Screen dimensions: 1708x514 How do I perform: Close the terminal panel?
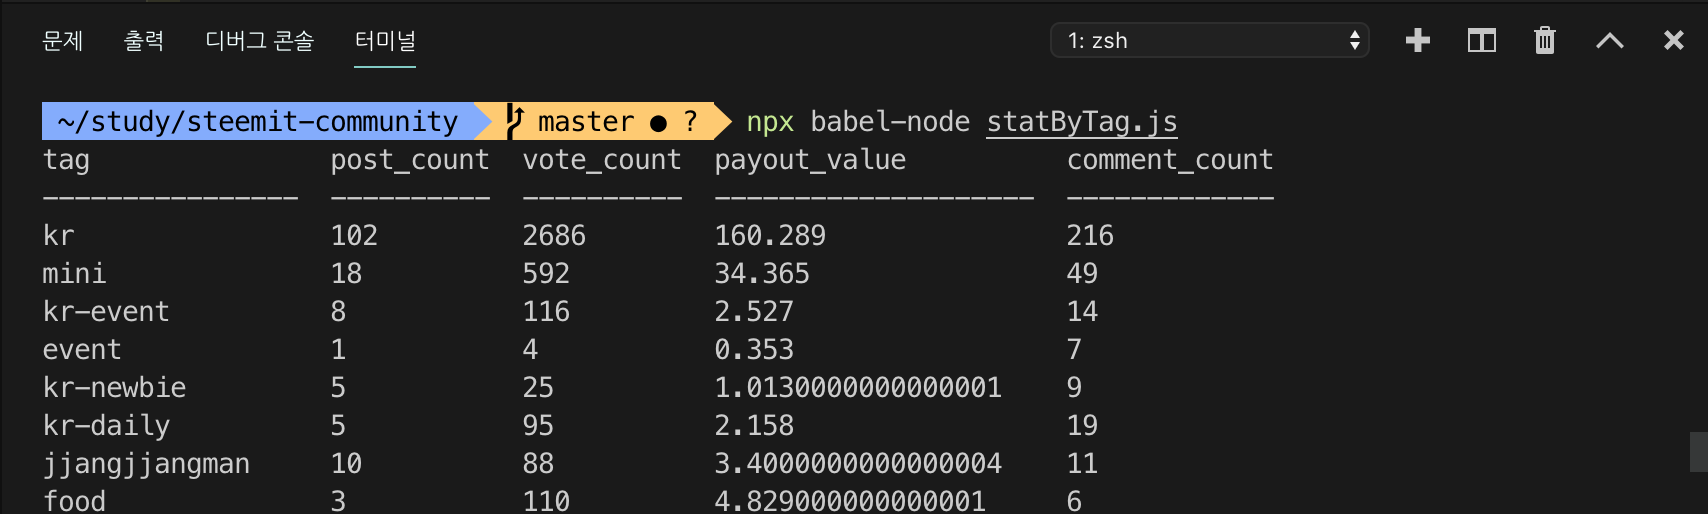[1673, 41]
